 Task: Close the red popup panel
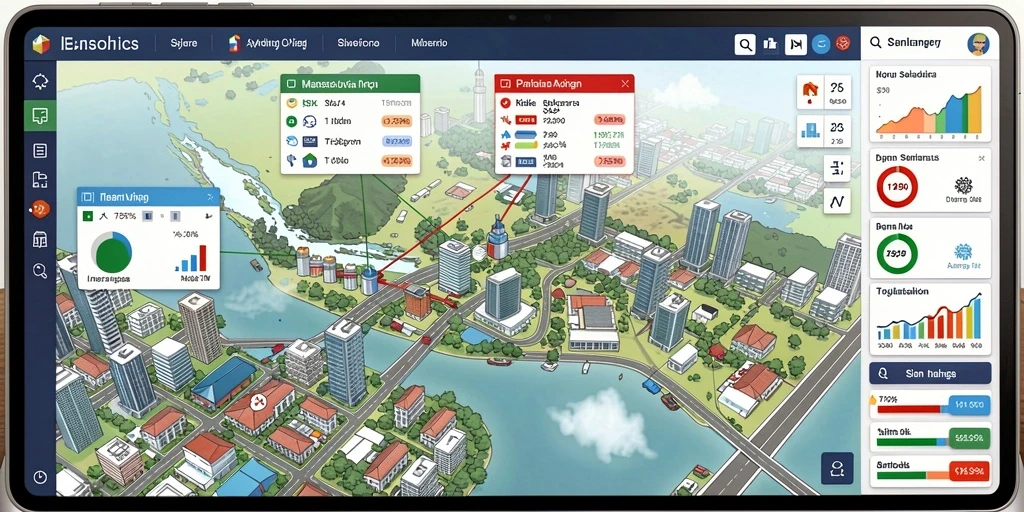(625, 84)
